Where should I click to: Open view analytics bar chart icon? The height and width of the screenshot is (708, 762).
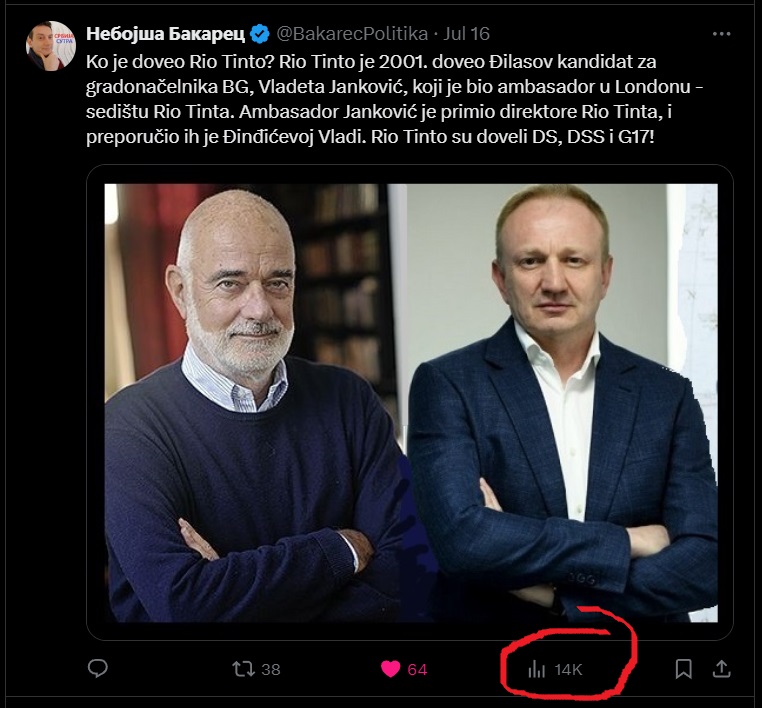point(537,669)
